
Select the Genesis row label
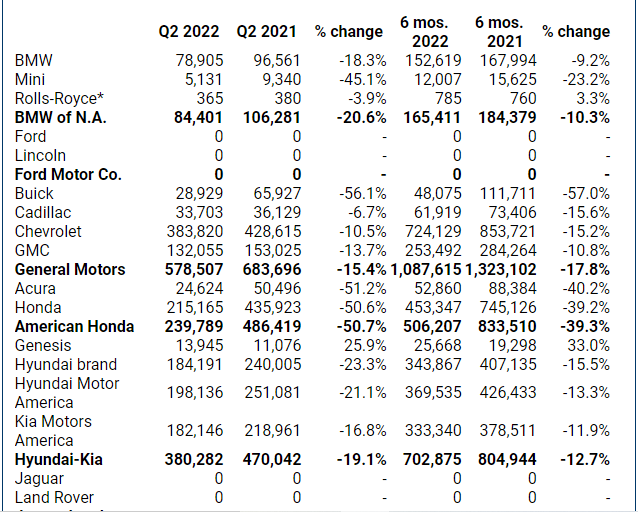[44, 345]
